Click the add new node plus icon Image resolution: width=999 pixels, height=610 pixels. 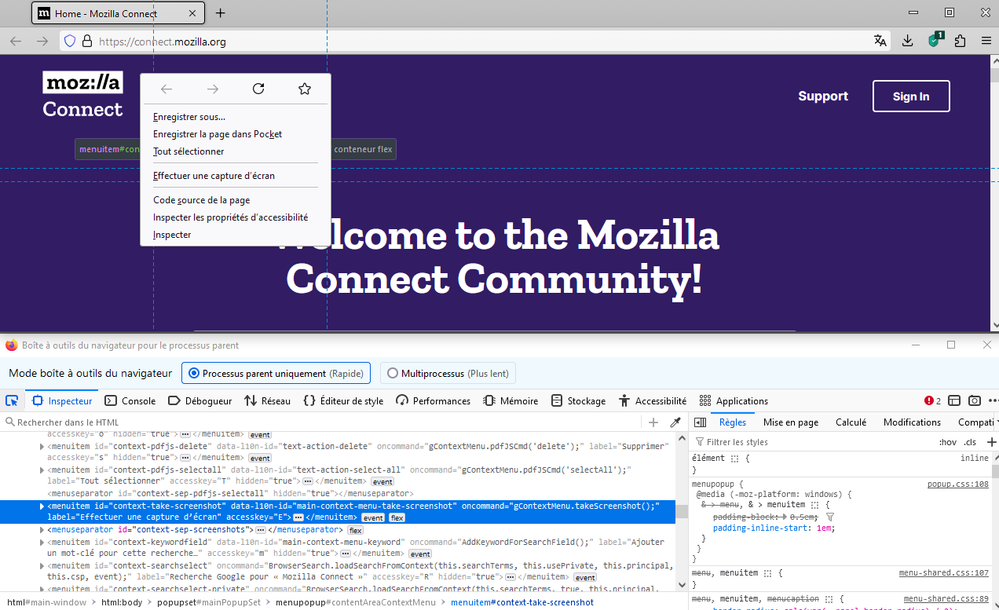[x=653, y=422]
